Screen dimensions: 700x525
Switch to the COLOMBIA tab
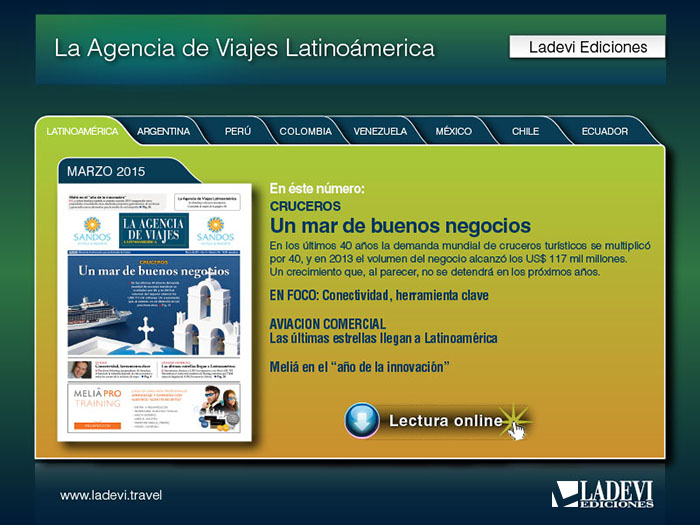pos(305,131)
